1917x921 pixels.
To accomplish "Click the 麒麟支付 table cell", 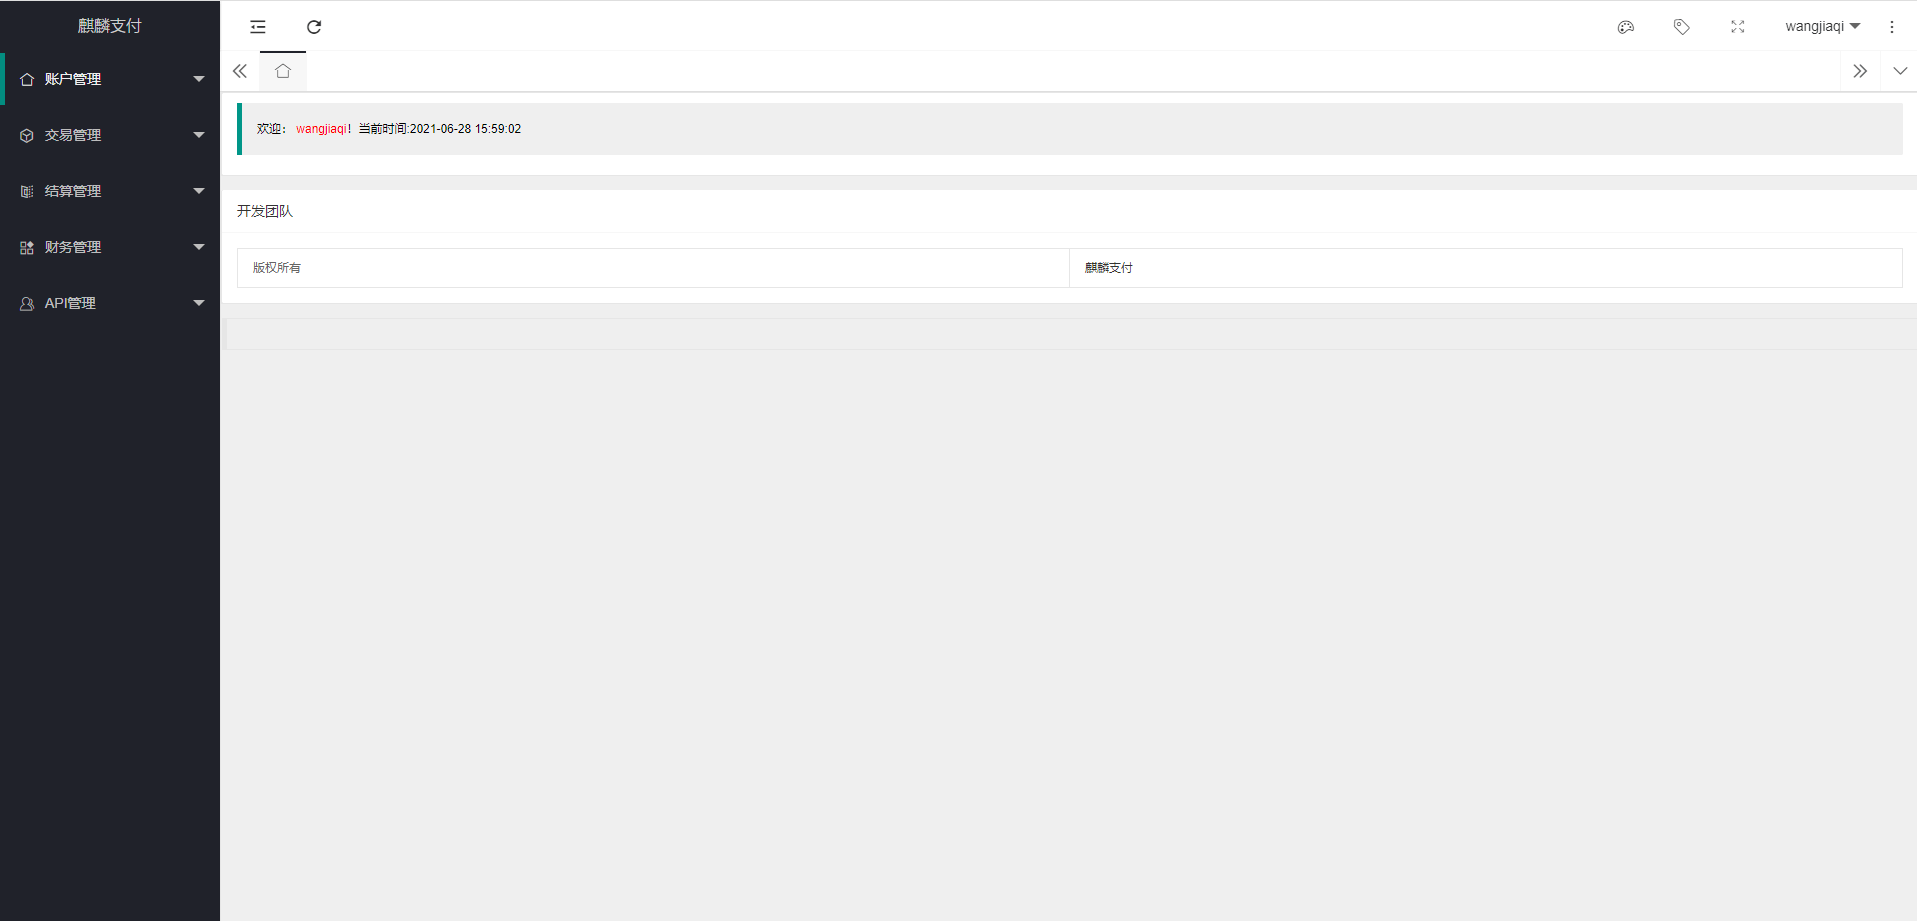I will pyautogui.click(x=1485, y=268).
